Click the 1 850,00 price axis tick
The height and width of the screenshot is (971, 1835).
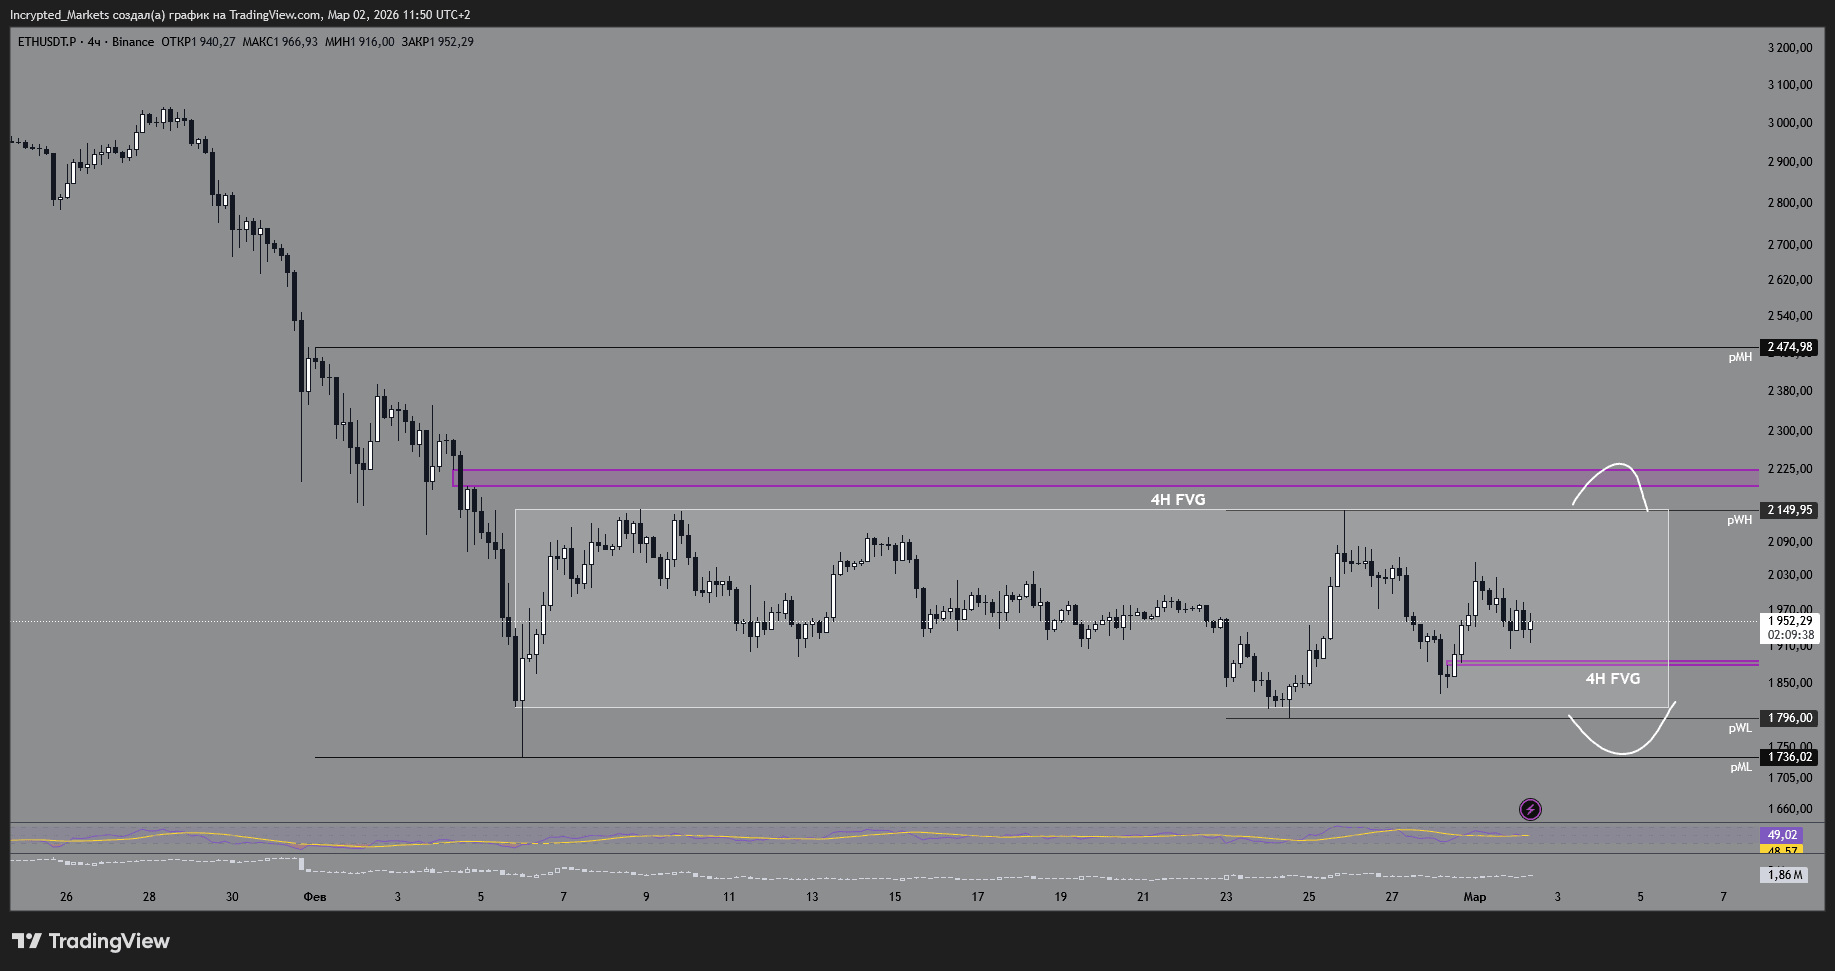[x=1790, y=683]
